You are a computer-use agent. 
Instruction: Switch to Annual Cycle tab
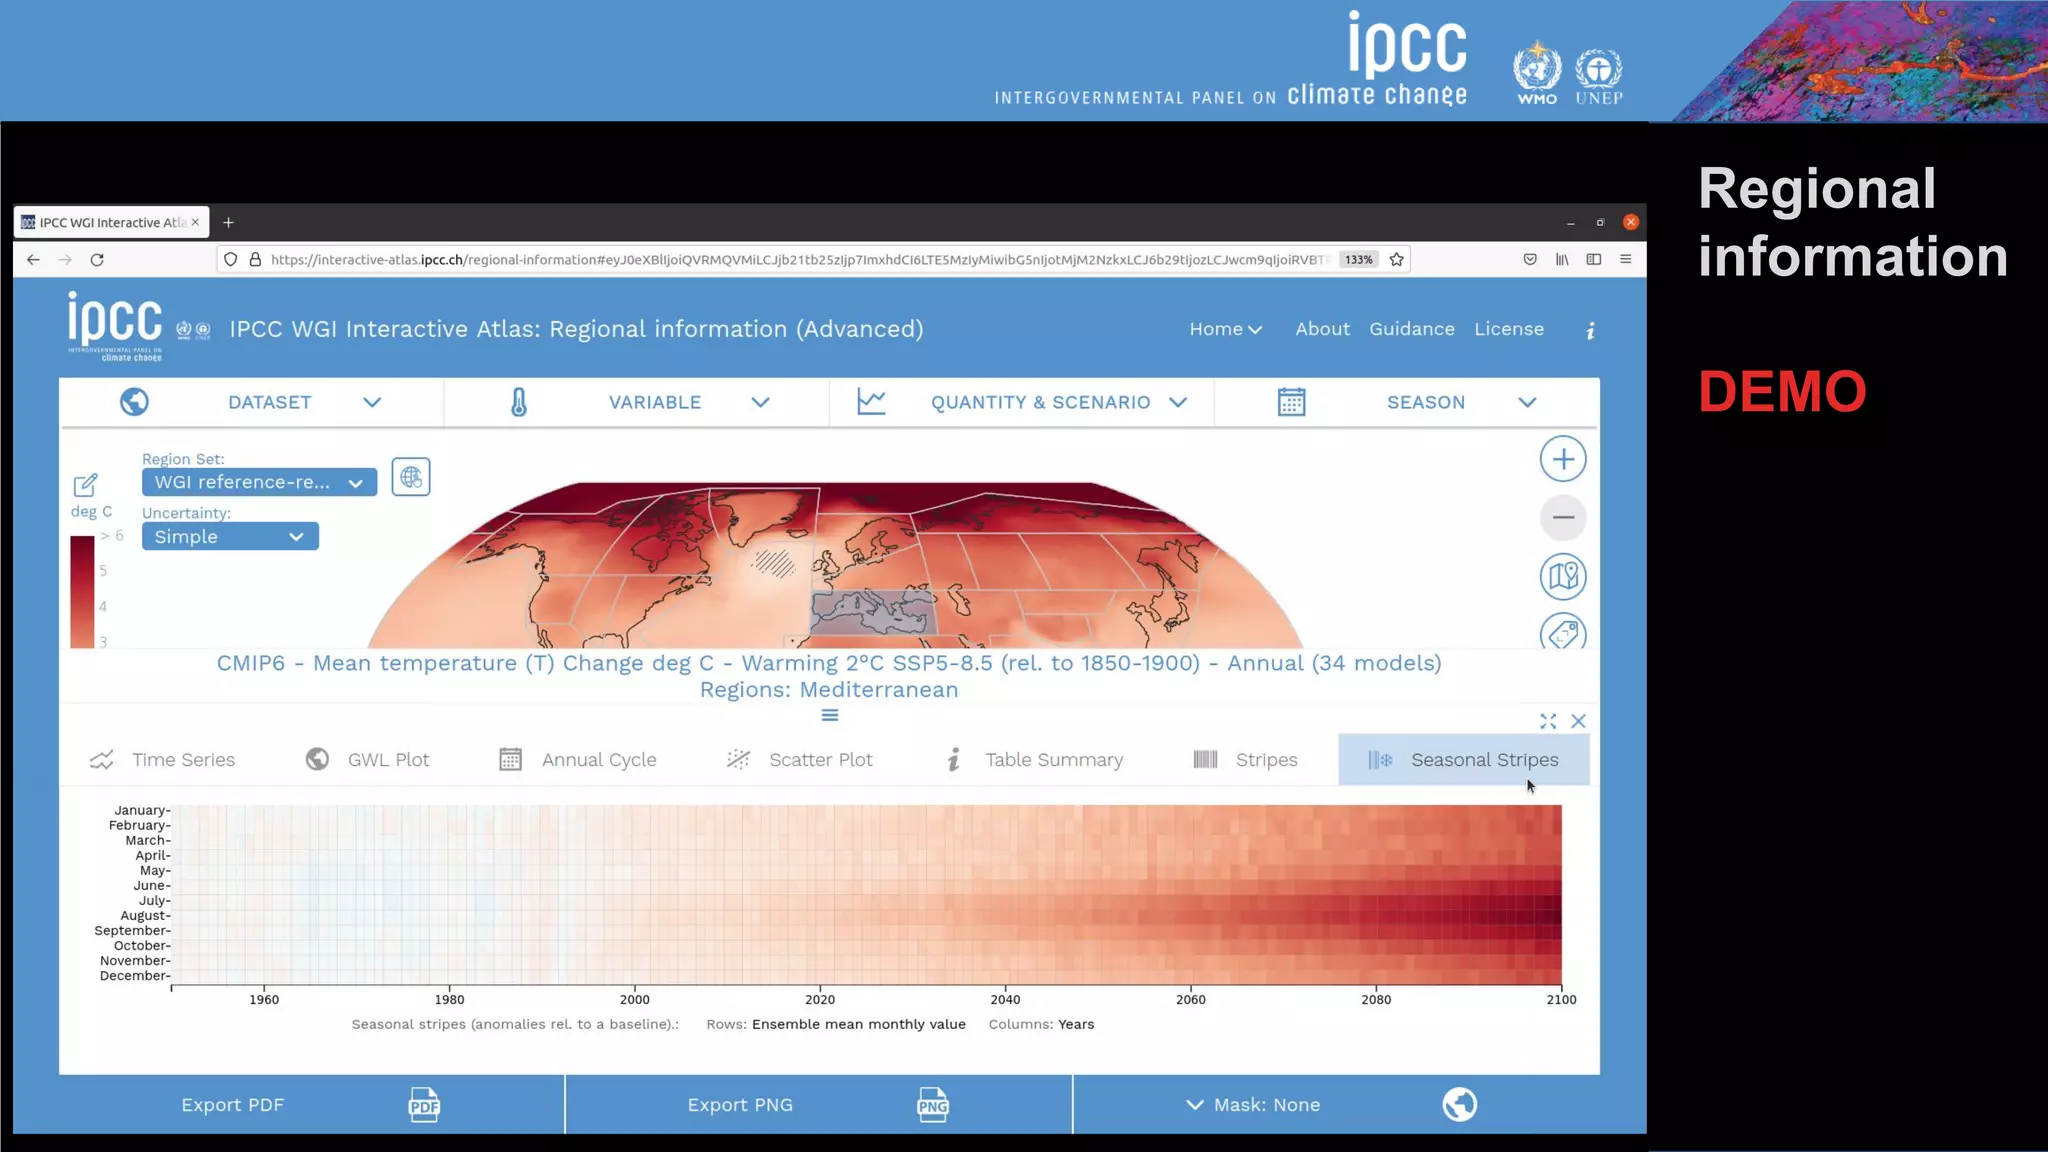point(578,760)
